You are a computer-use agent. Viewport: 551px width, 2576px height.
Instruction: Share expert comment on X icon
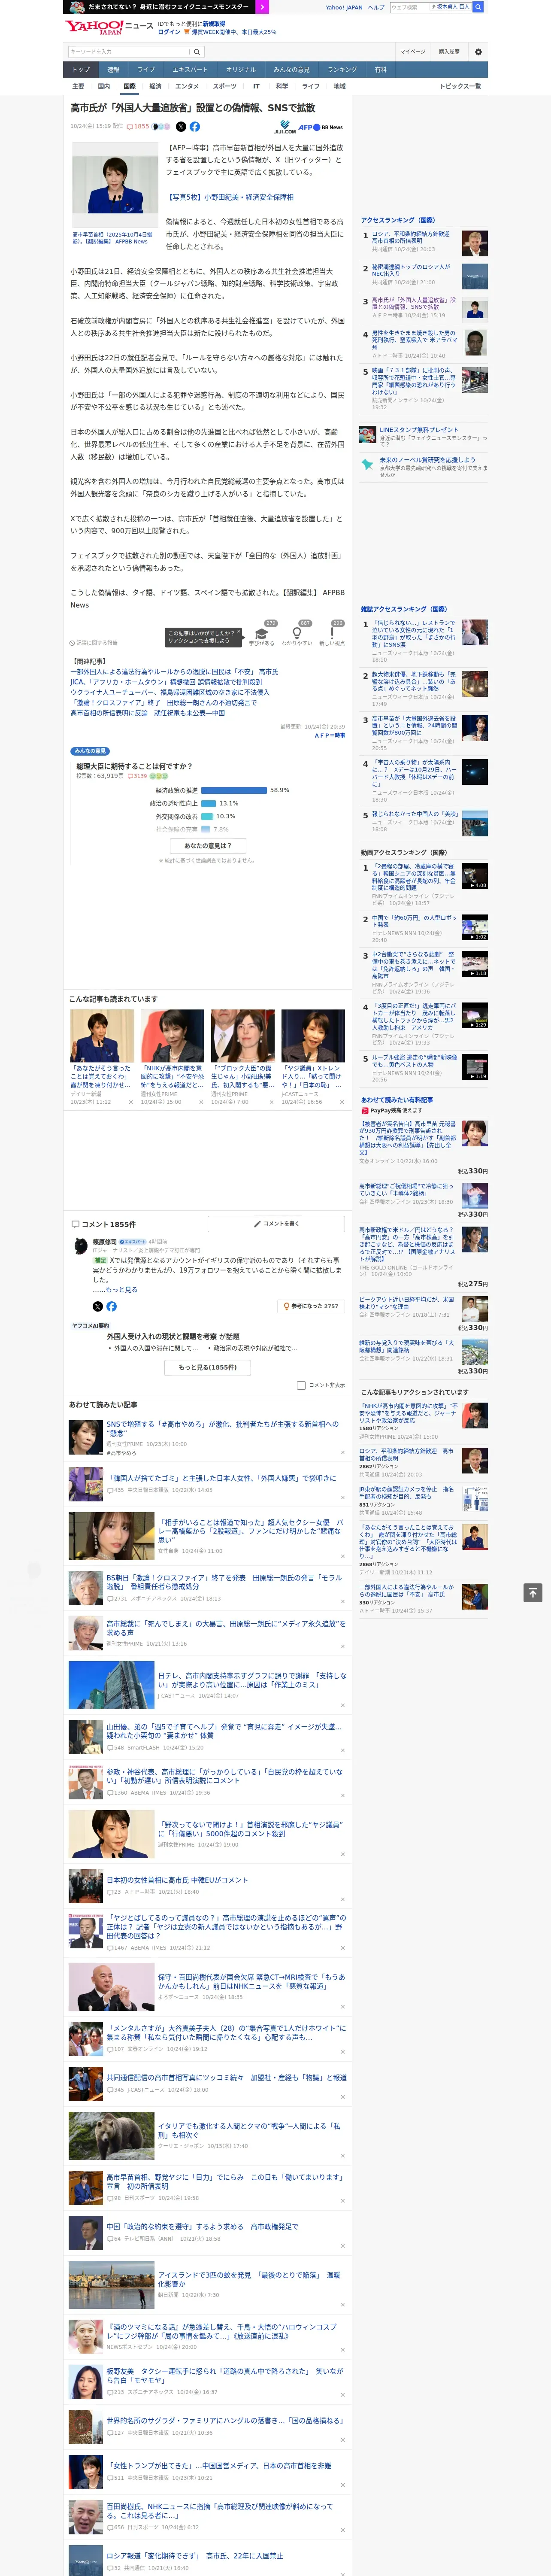(97, 1306)
